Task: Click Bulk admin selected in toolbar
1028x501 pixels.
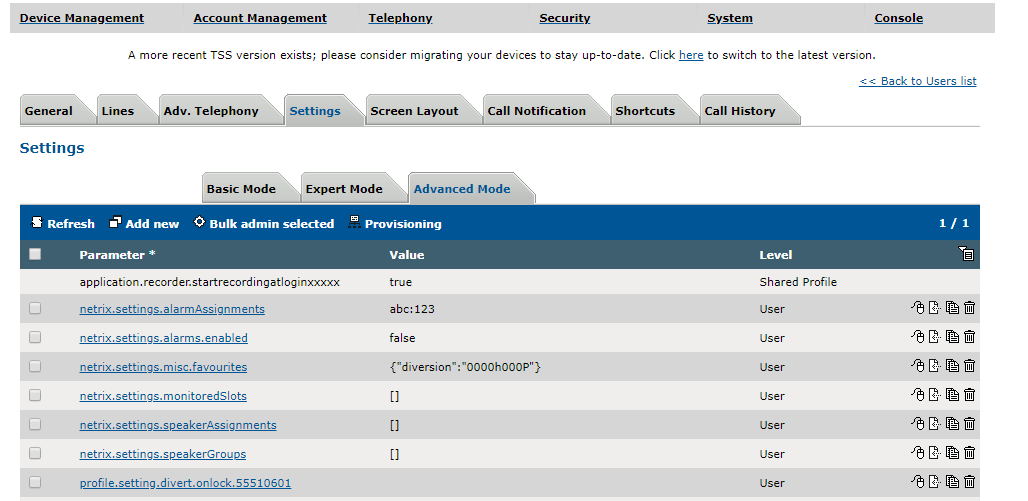Action: [264, 223]
